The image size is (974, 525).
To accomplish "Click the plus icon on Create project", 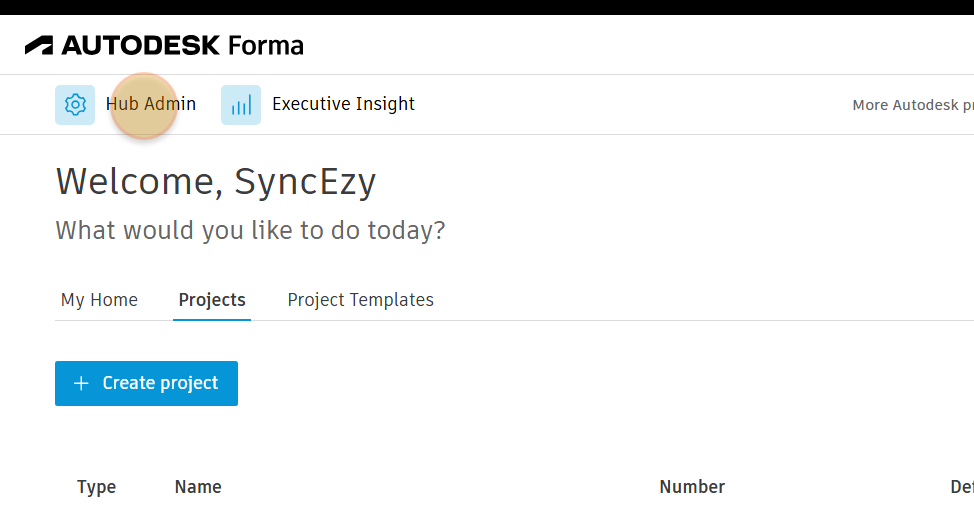I will pyautogui.click(x=82, y=384).
